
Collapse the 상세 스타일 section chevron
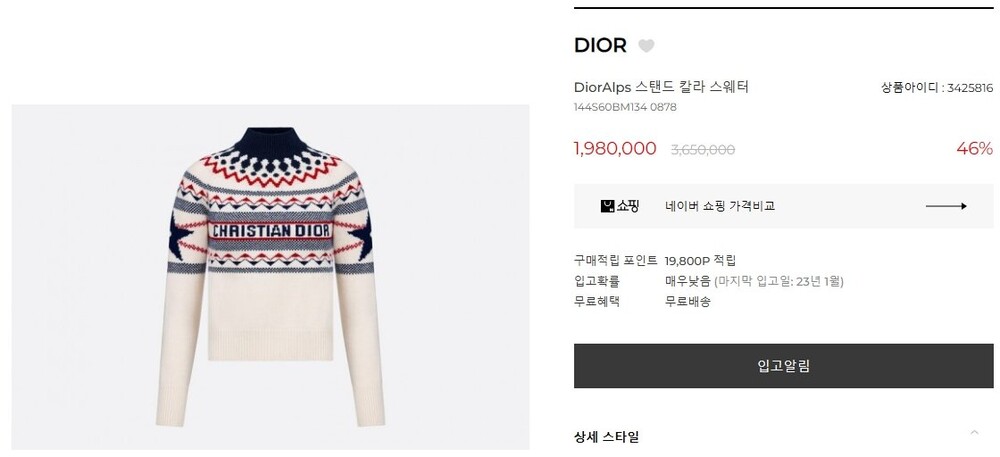974,433
